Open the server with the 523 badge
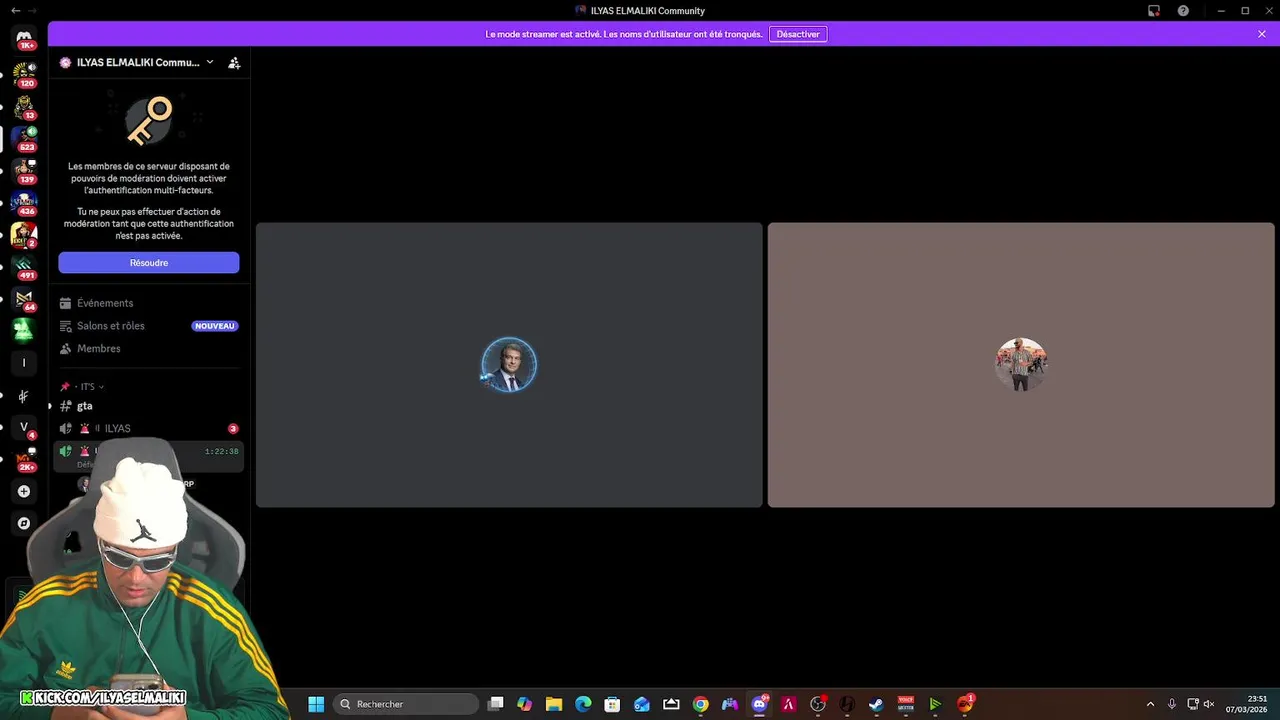Viewport: 1280px width, 720px height. click(24, 137)
